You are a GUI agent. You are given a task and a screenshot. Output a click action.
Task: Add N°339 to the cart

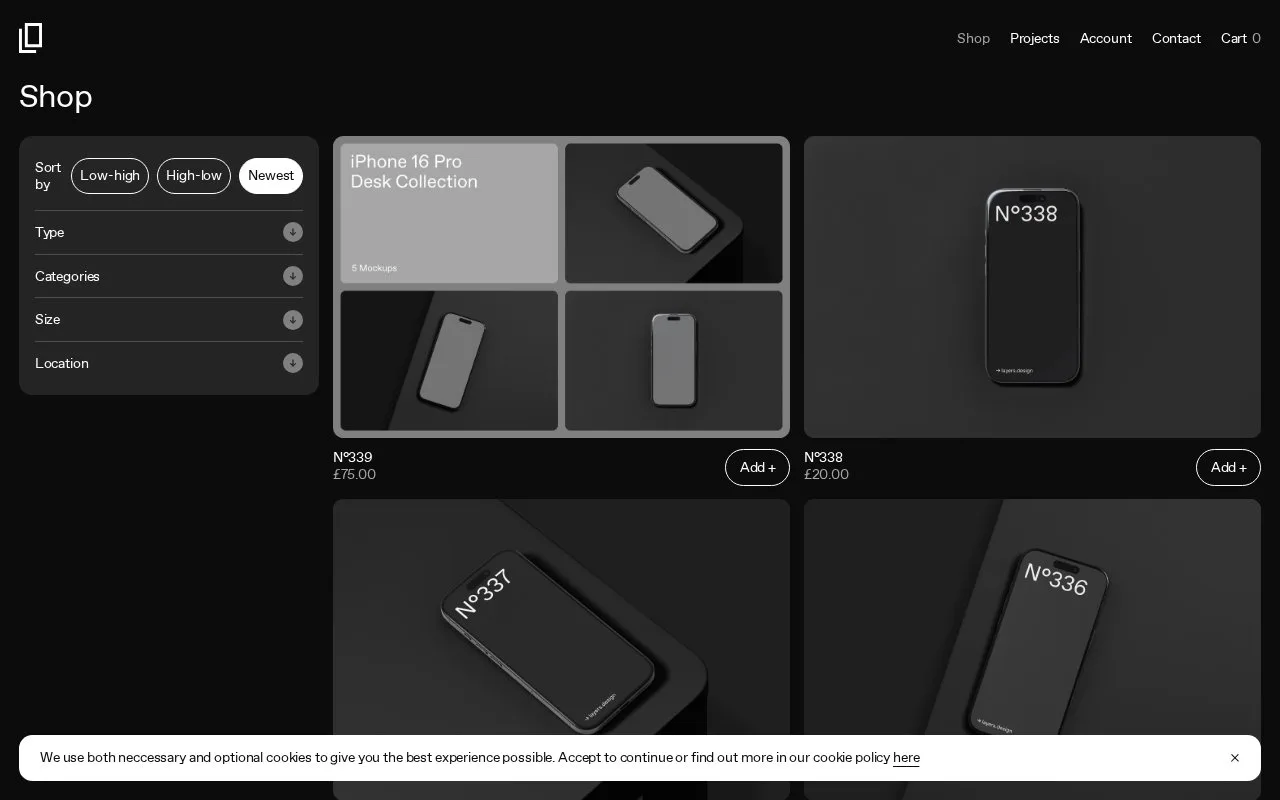pos(757,468)
